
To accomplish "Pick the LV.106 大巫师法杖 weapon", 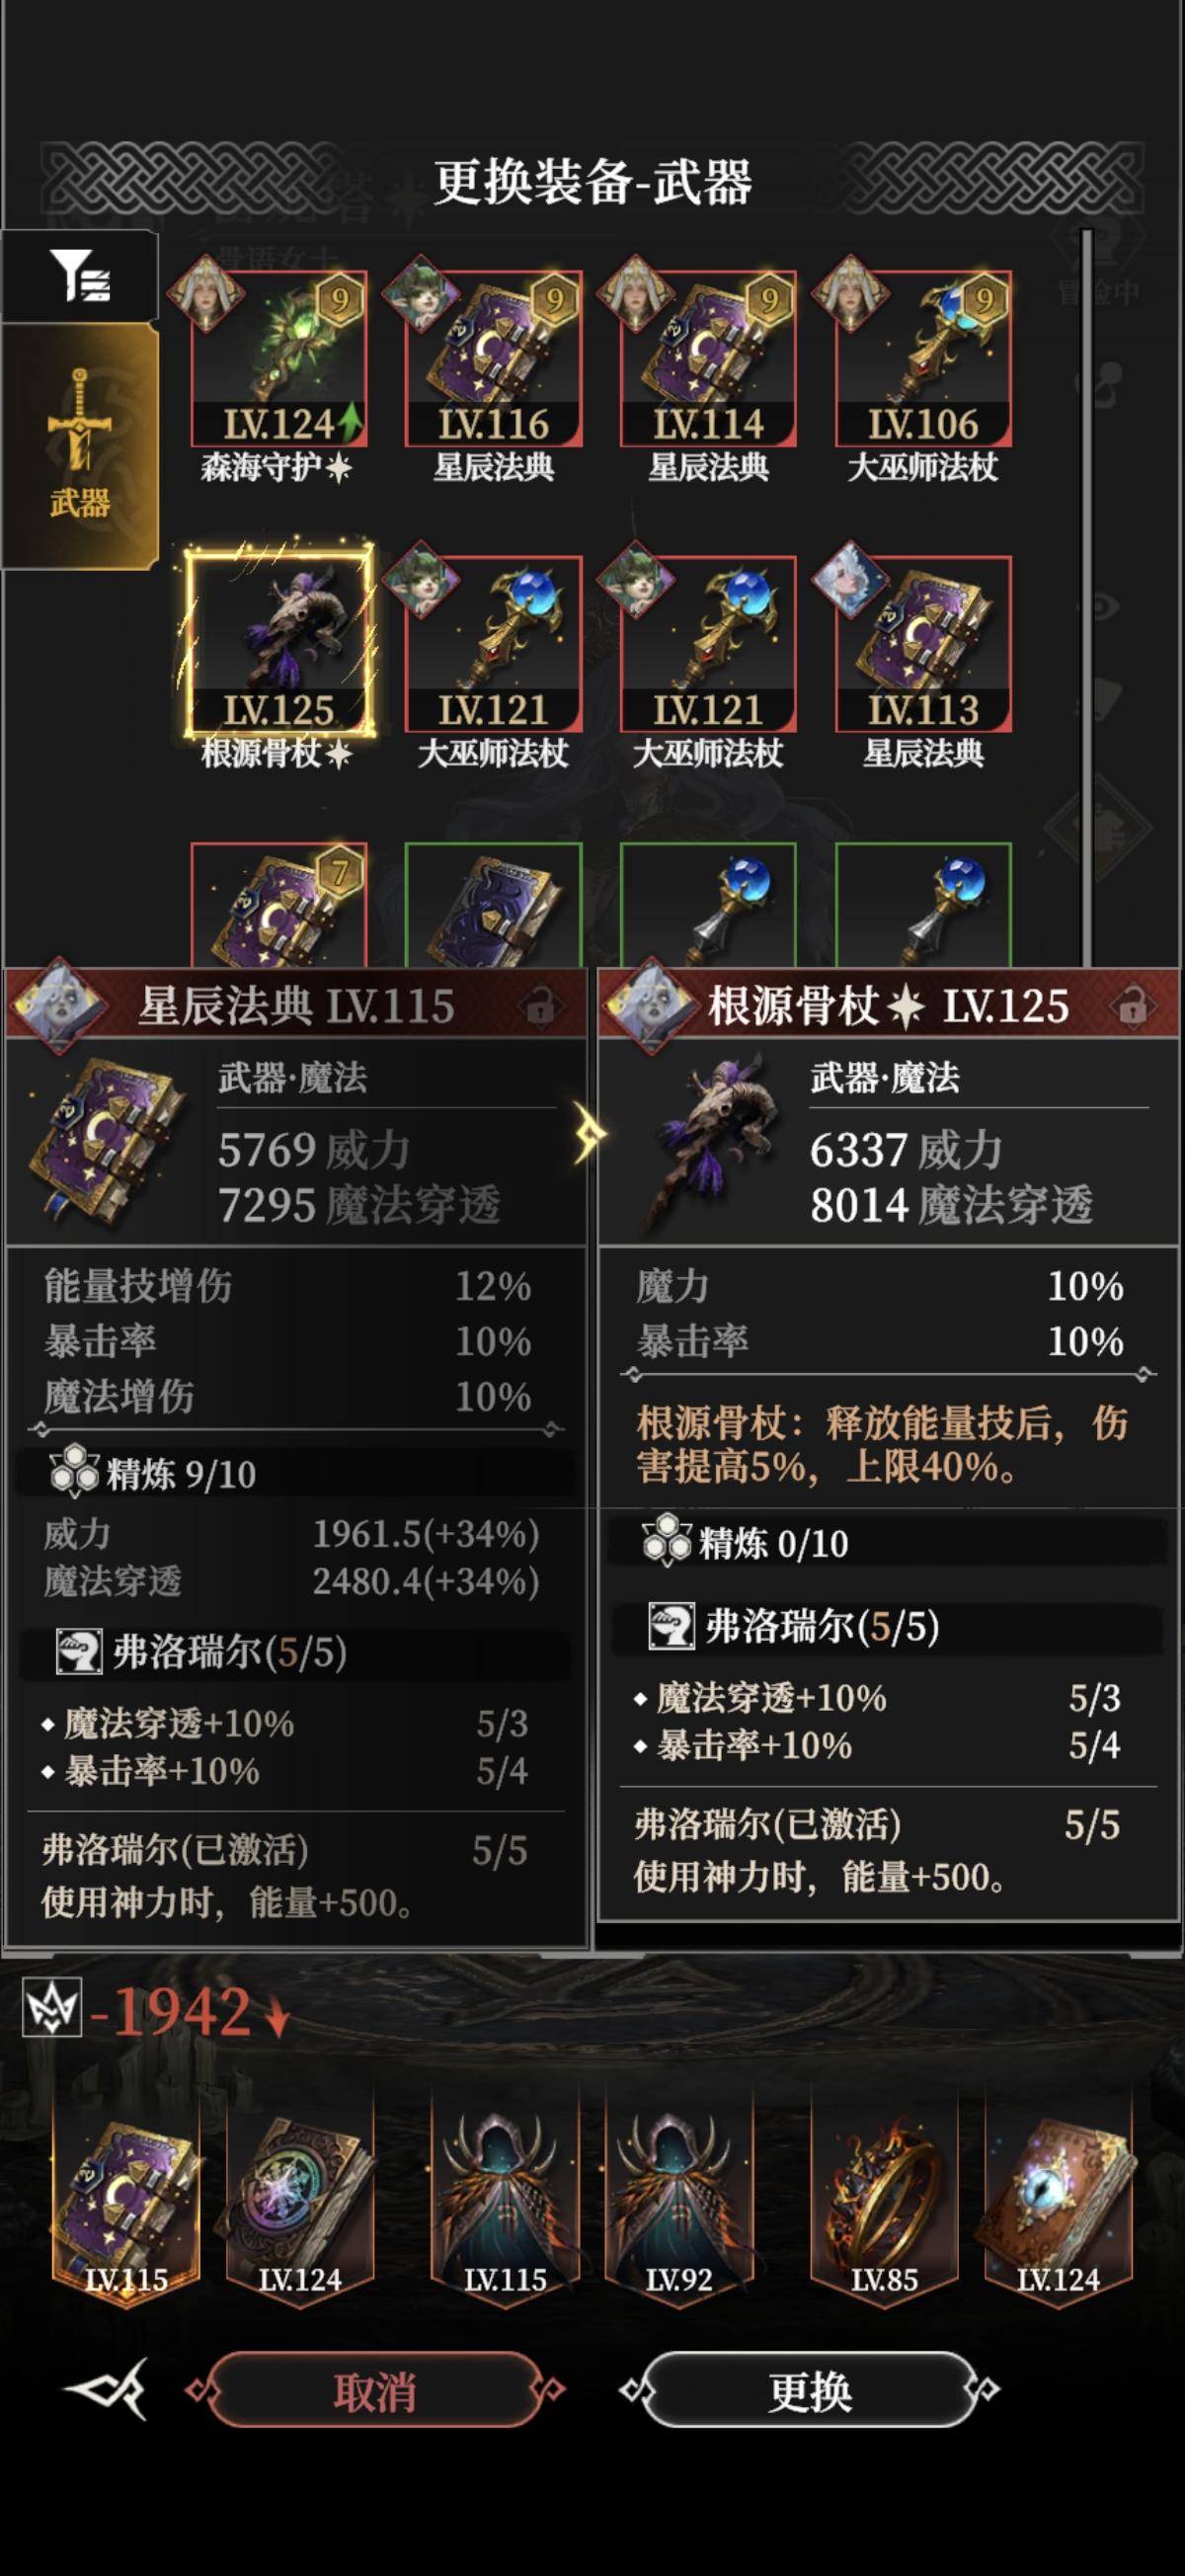I will point(923,359).
